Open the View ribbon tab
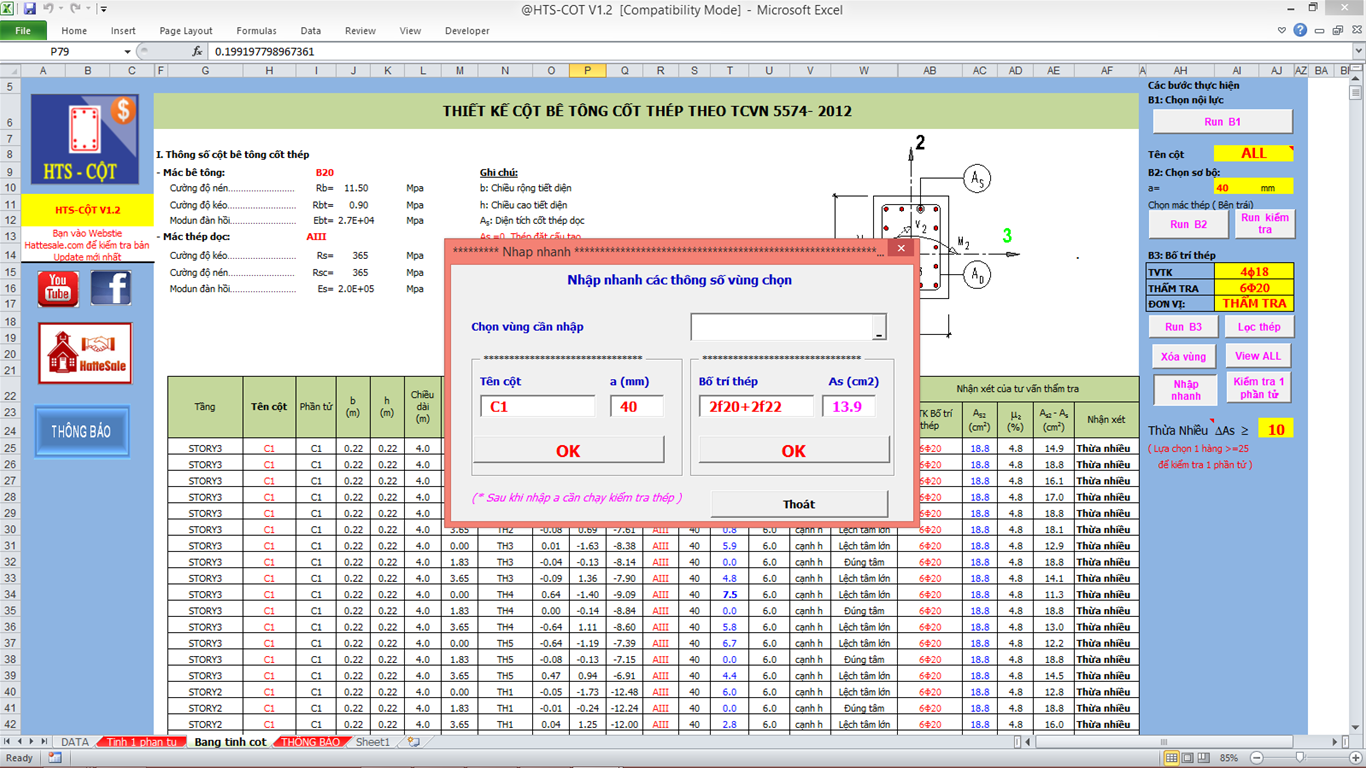 tap(411, 31)
